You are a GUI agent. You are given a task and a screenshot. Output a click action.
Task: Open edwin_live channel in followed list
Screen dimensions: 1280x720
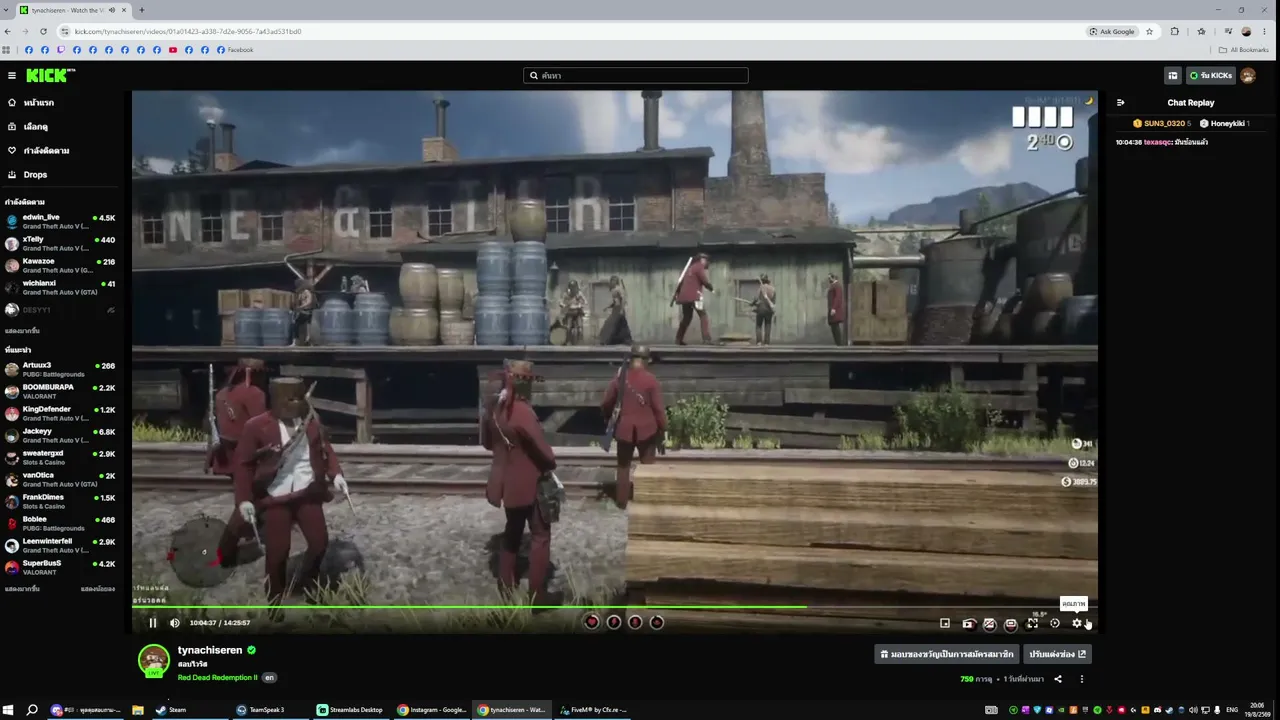[x=60, y=221]
